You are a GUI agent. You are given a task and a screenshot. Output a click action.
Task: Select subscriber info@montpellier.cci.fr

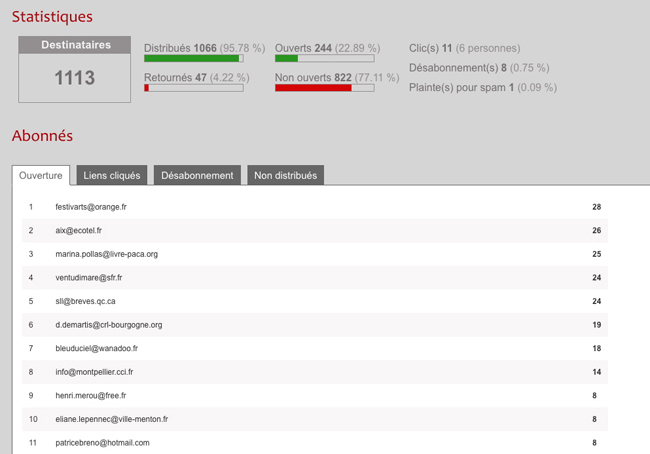(x=94, y=372)
